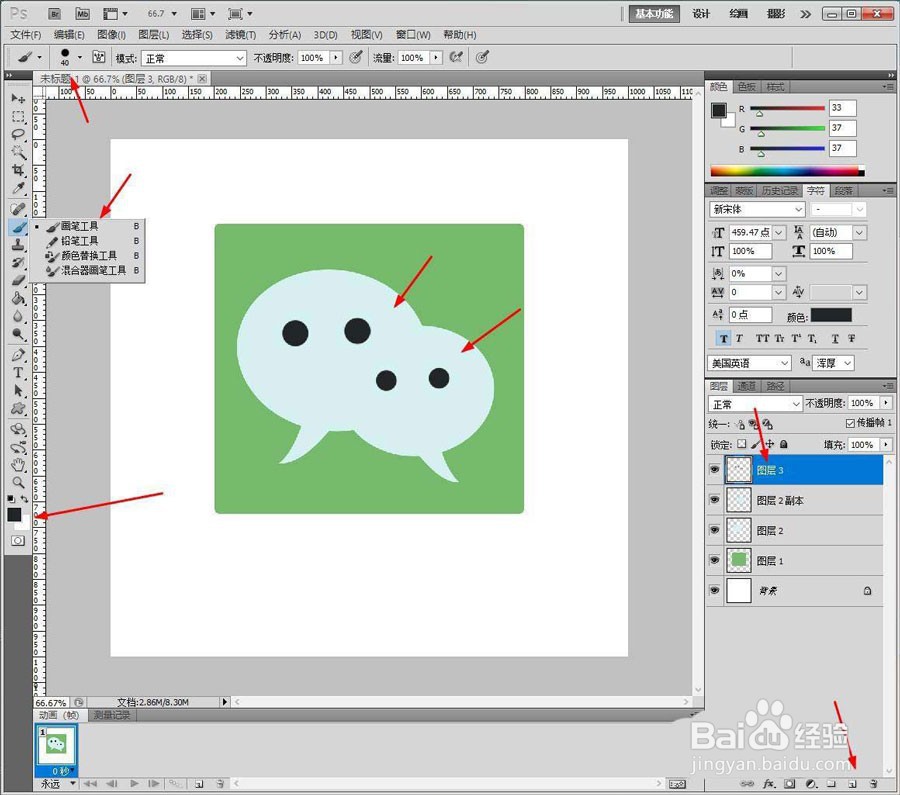Toggle faux italic in Character panel
Screen dimensions: 900x795
coord(739,339)
